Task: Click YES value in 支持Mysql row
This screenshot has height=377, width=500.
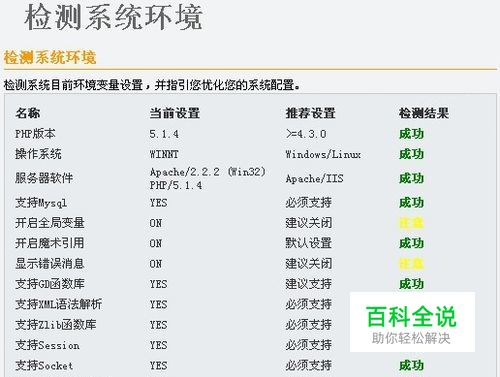Action: coord(158,203)
